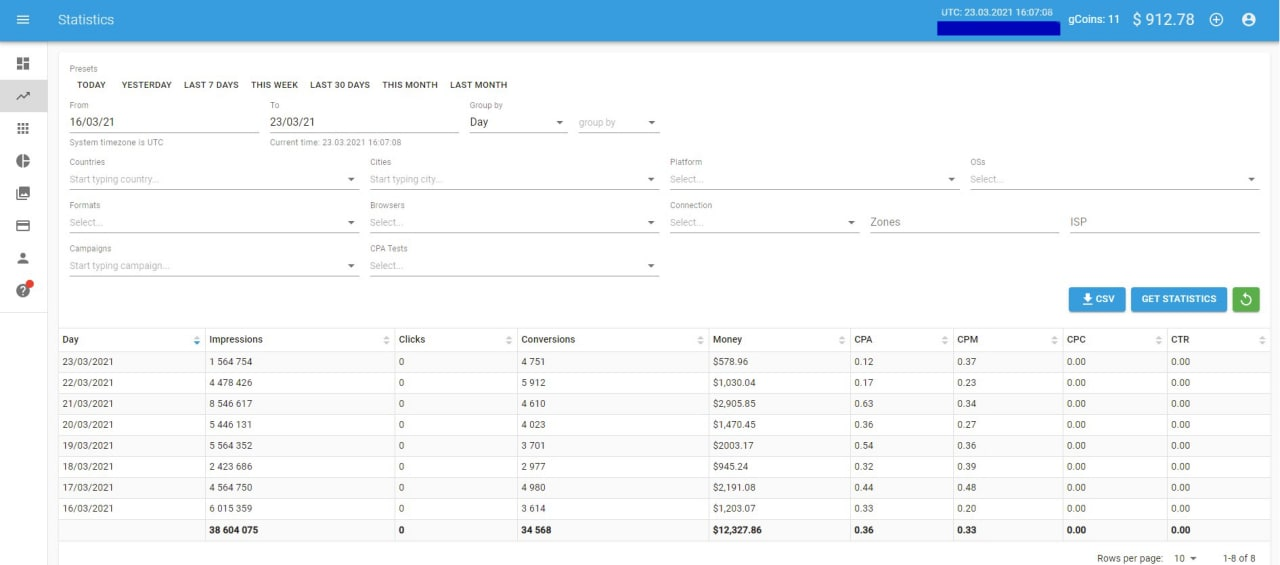The image size is (1280, 565).
Task: Sort by Conversions column arrows
Action: (x=700, y=341)
